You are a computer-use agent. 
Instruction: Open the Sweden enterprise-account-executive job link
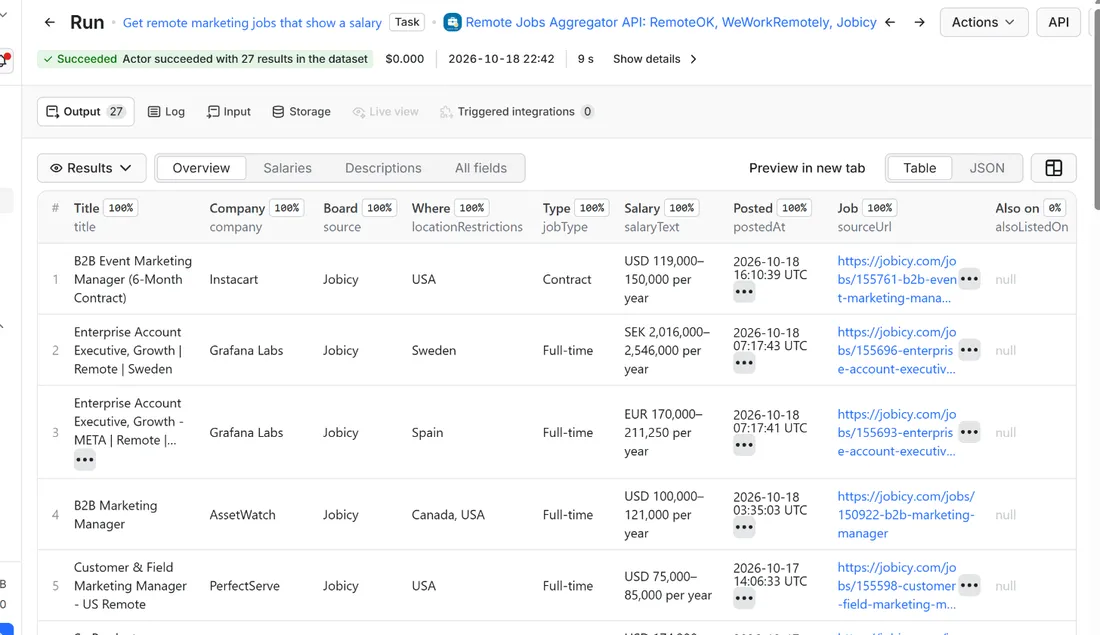click(897, 350)
